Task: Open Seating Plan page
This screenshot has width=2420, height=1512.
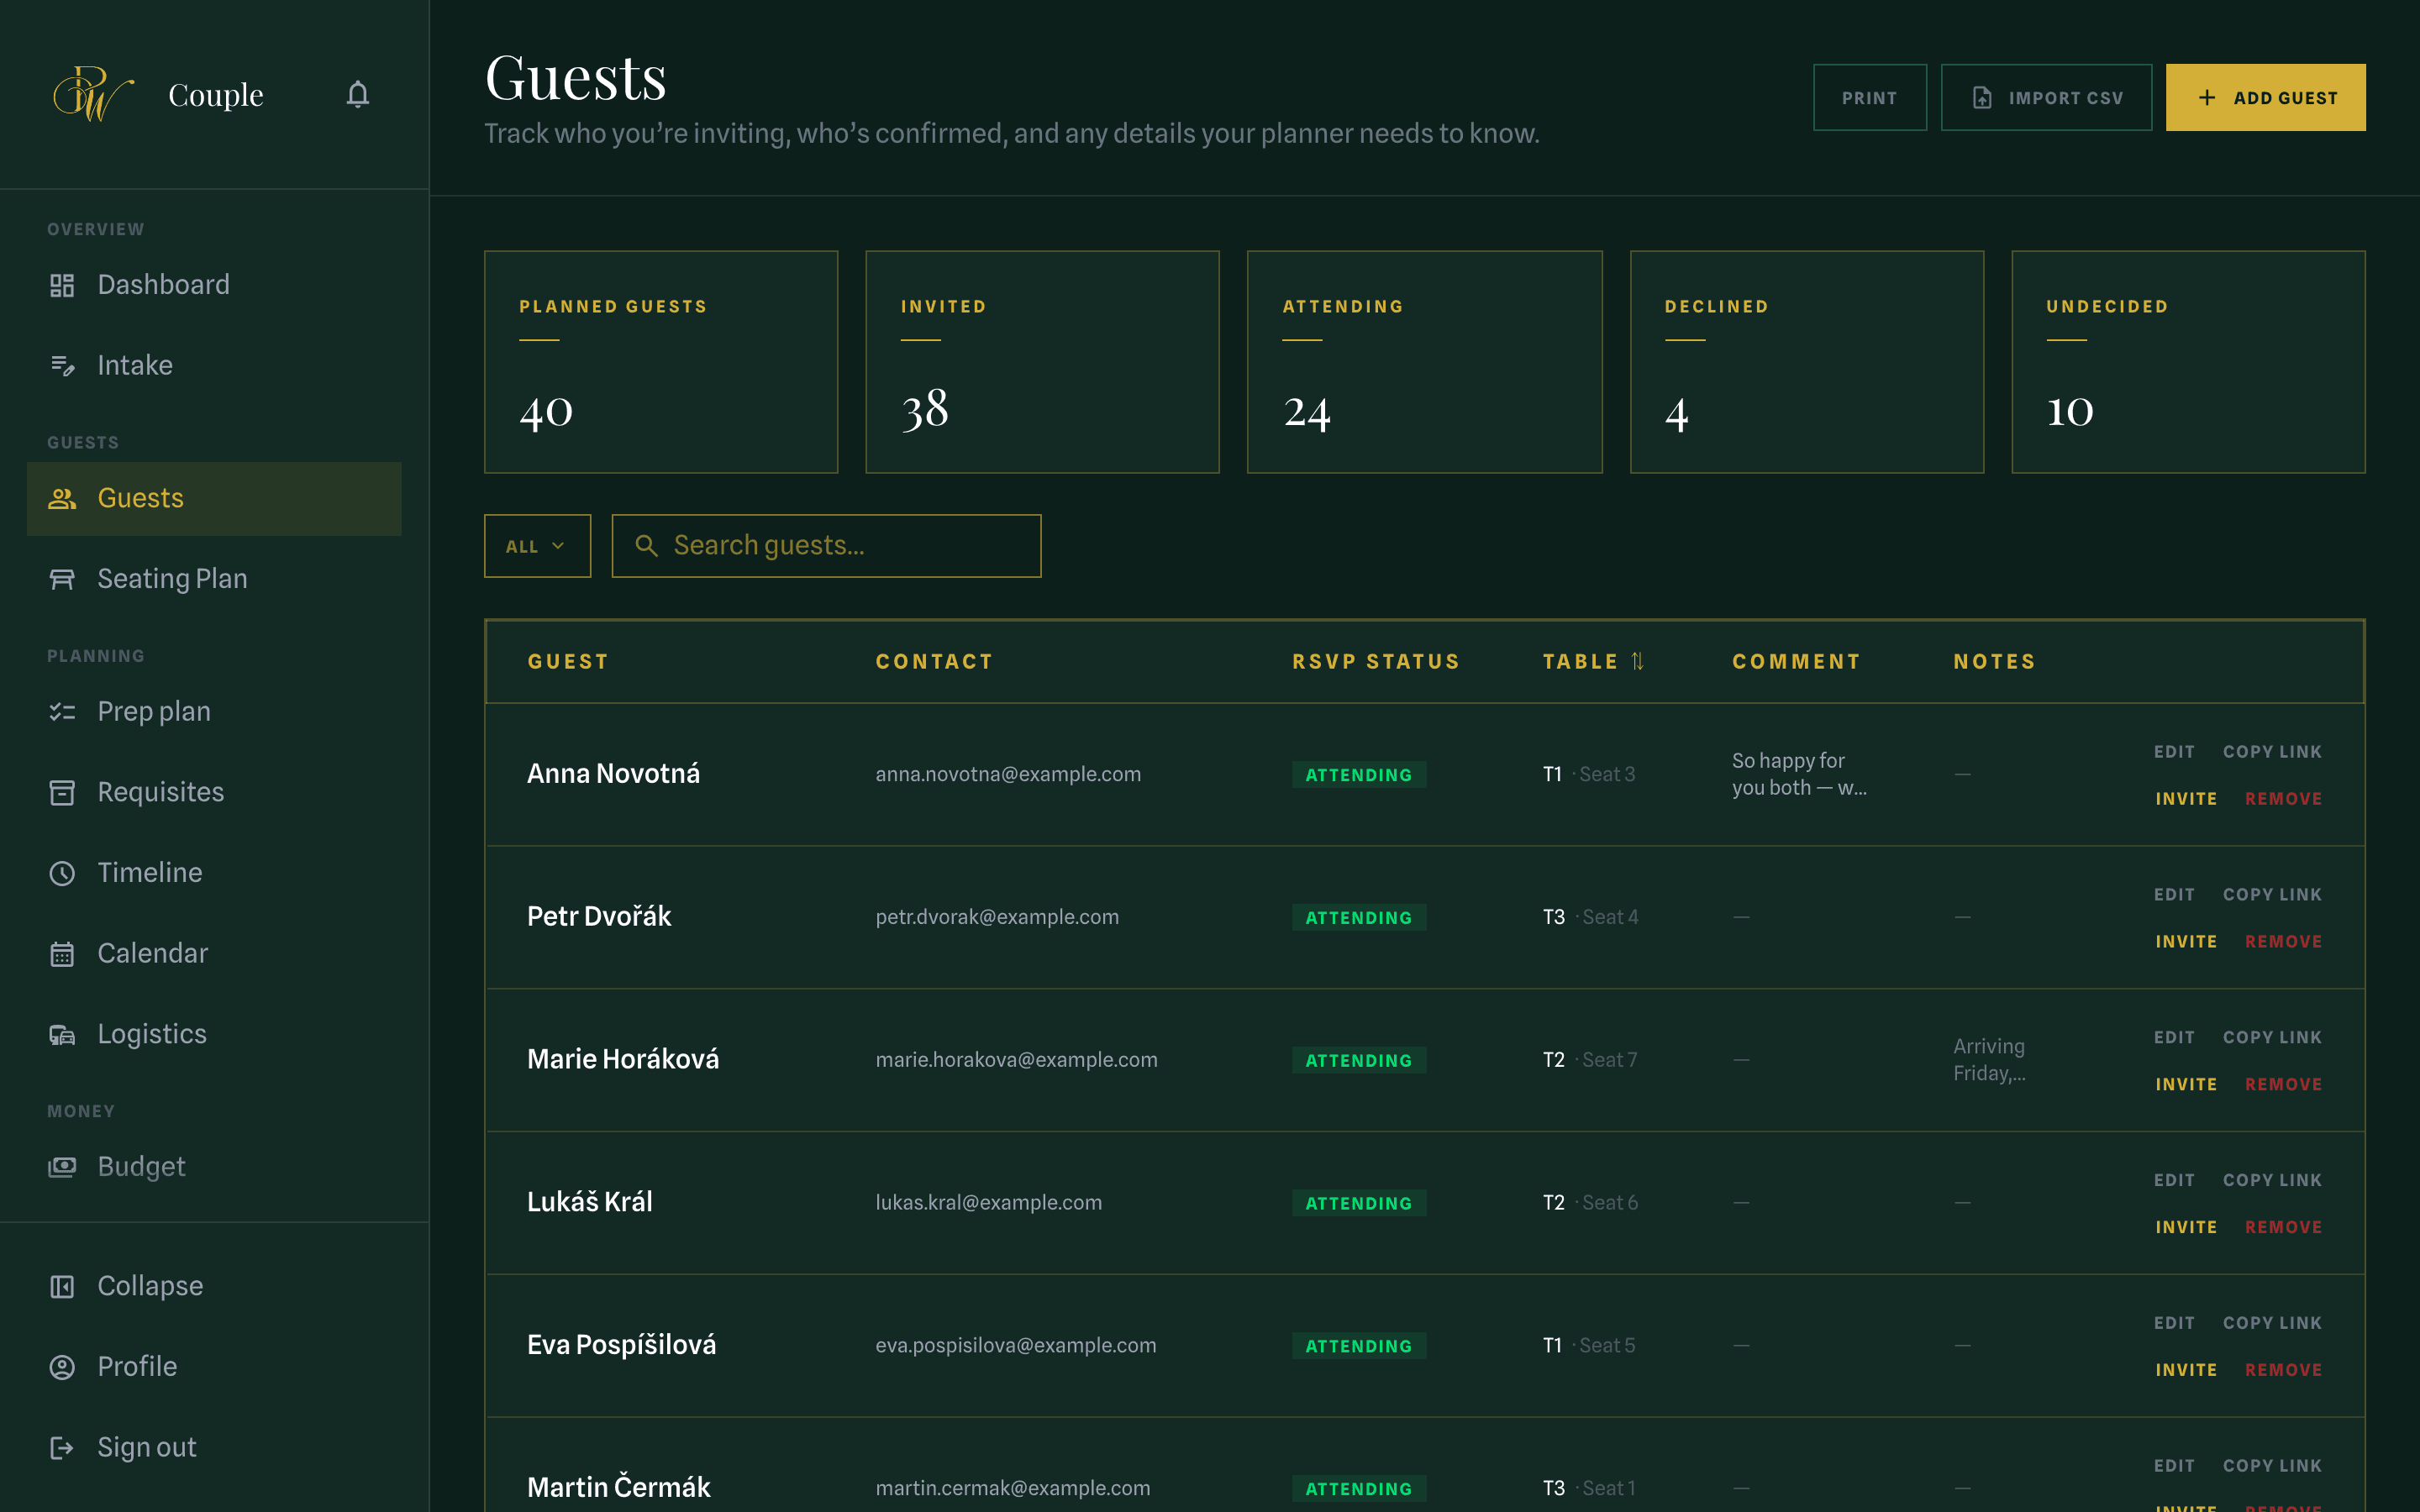Action: (x=214, y=579)
